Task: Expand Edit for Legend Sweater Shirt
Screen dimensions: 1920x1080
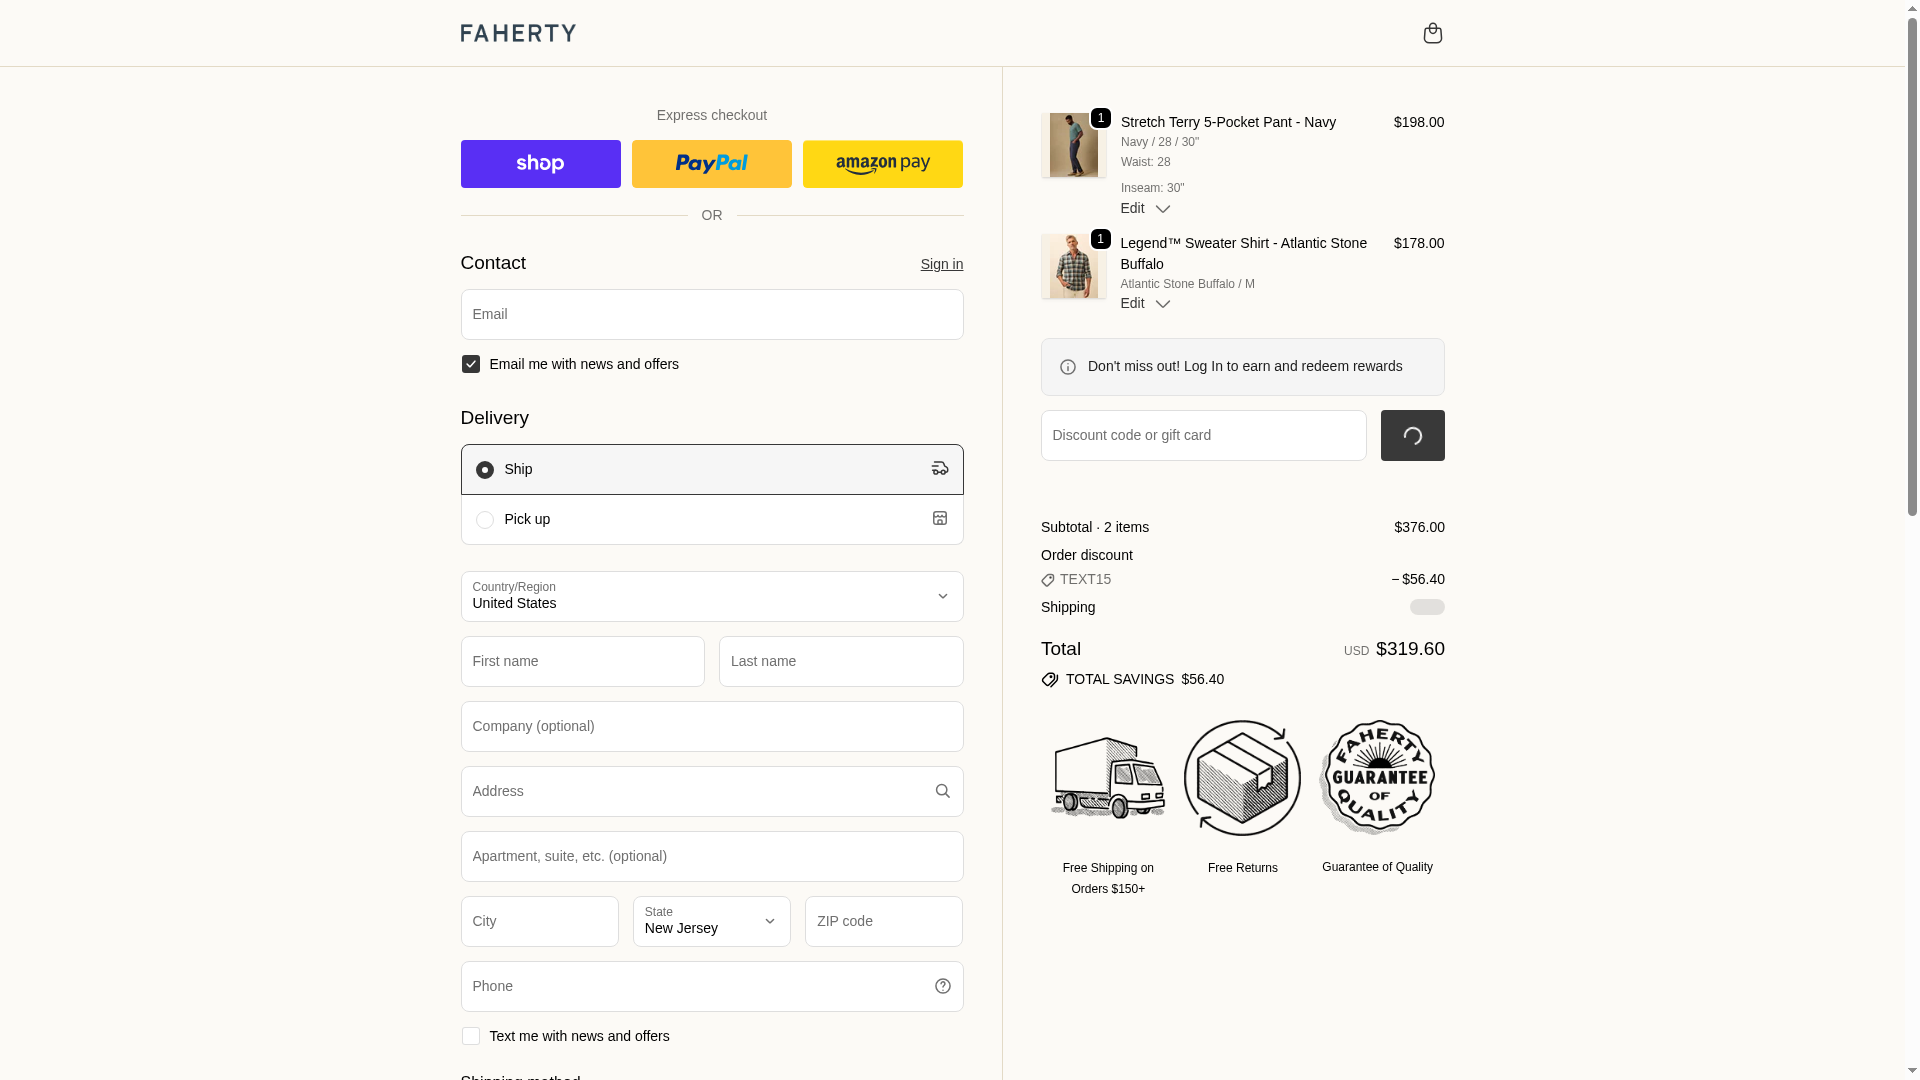Action: (1145, 303)
